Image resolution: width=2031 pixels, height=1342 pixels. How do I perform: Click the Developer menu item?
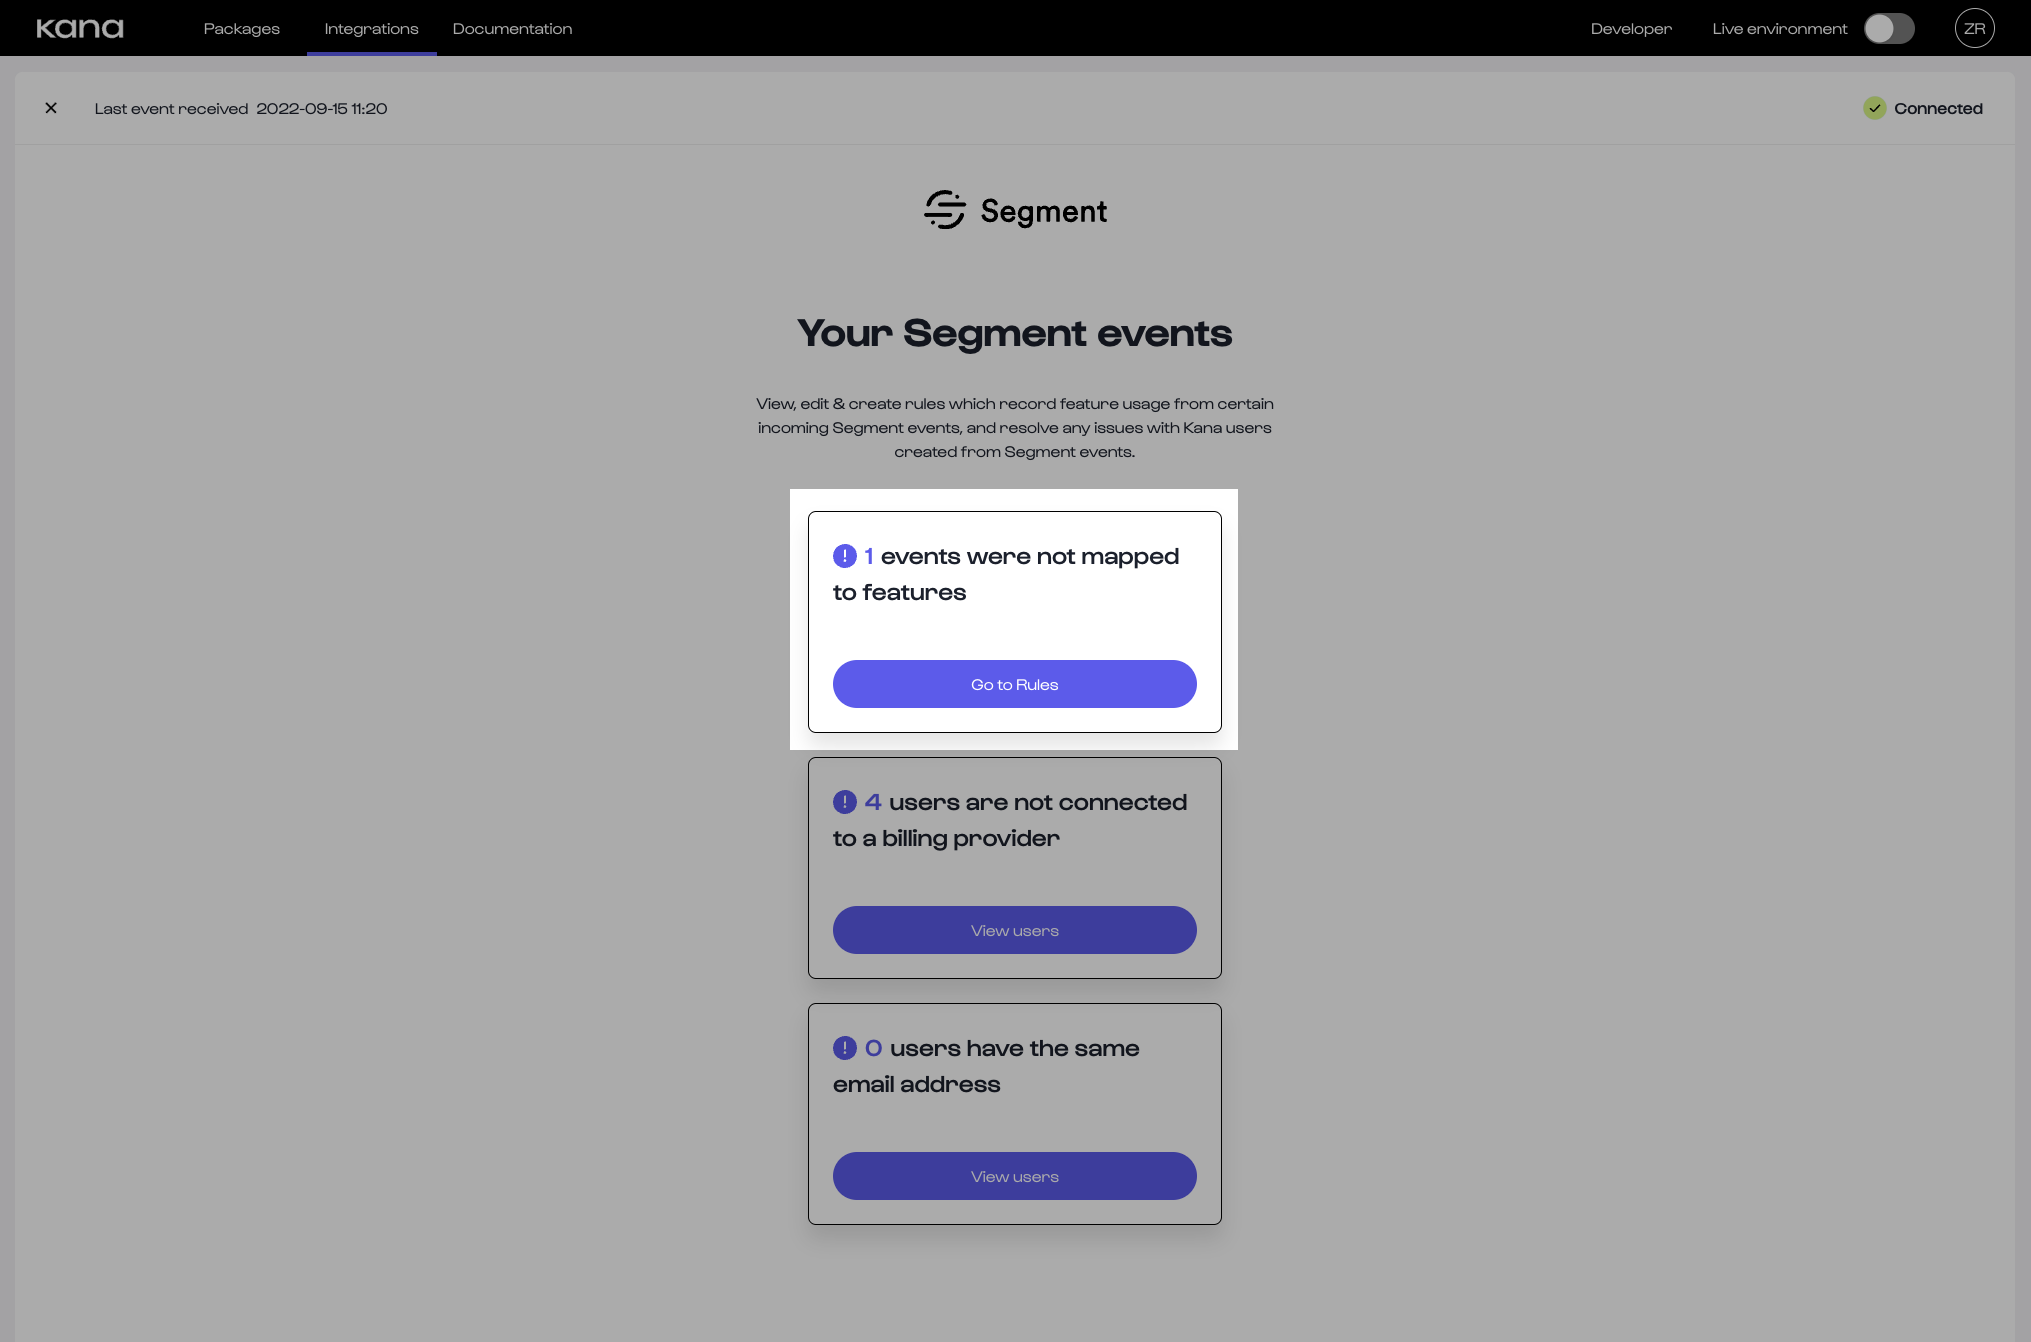1630,28
